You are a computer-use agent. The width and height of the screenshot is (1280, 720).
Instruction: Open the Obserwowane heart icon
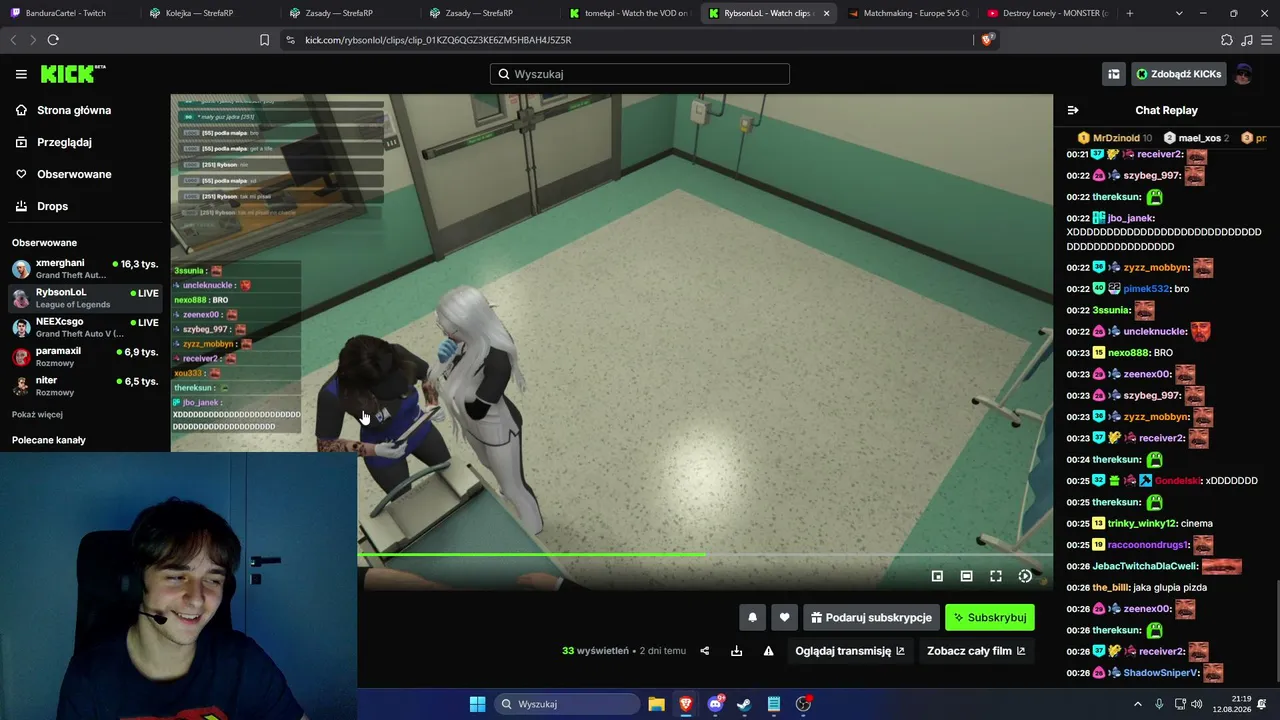coord(21,174)
